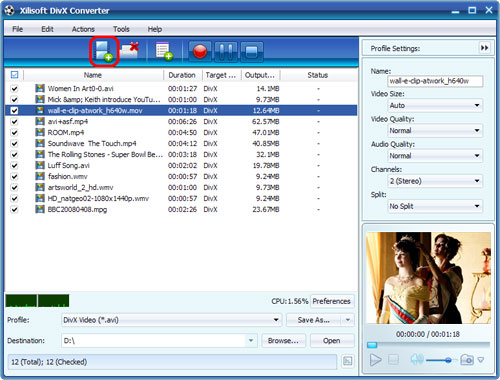
Task: Collapse Profile Settings panel with double-arrow icon
Action: pos(484,48)
